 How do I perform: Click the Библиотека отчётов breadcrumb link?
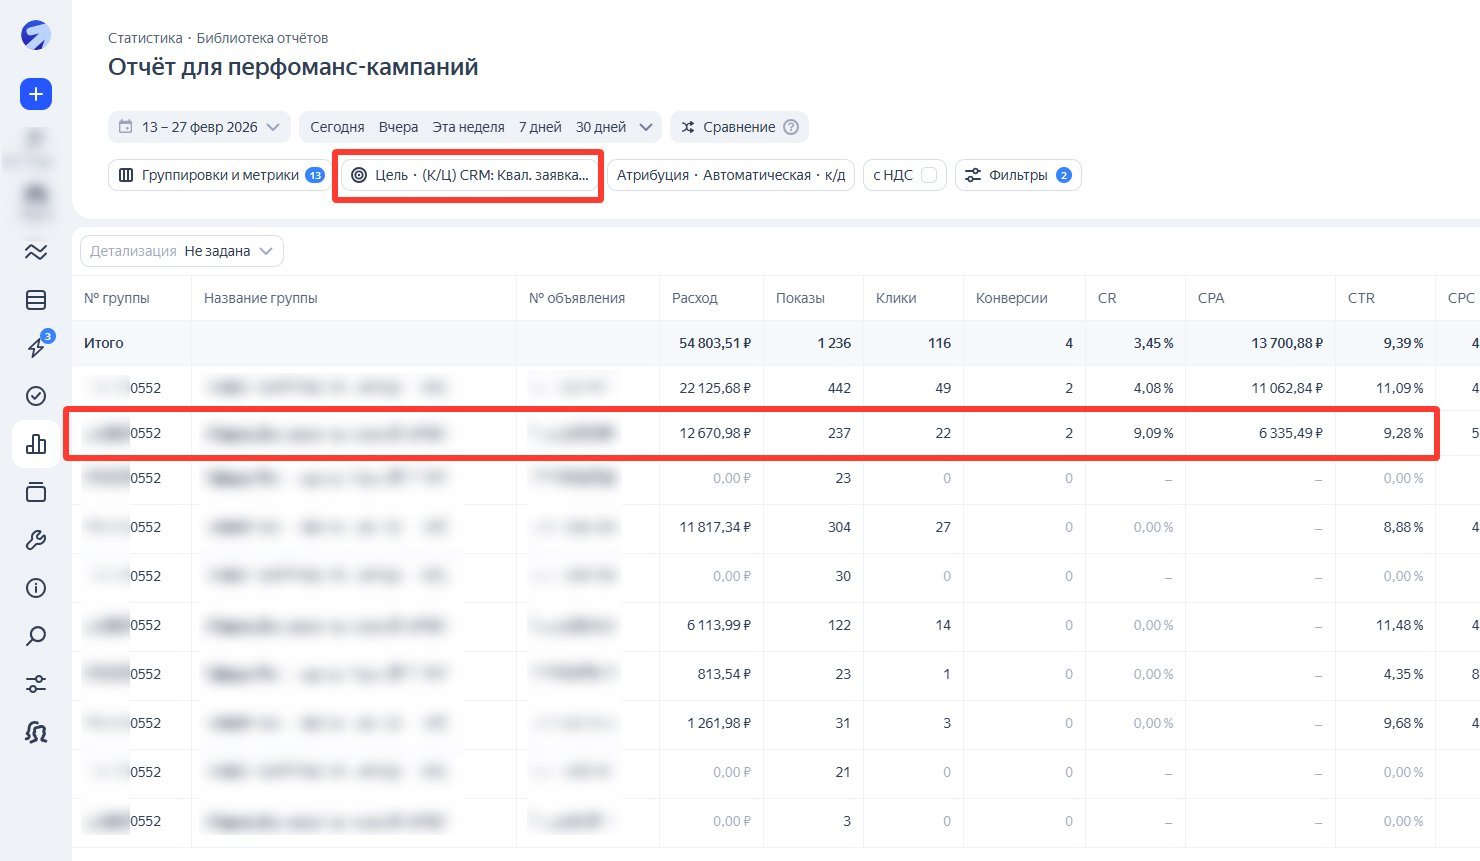click(x=262, y=38)
